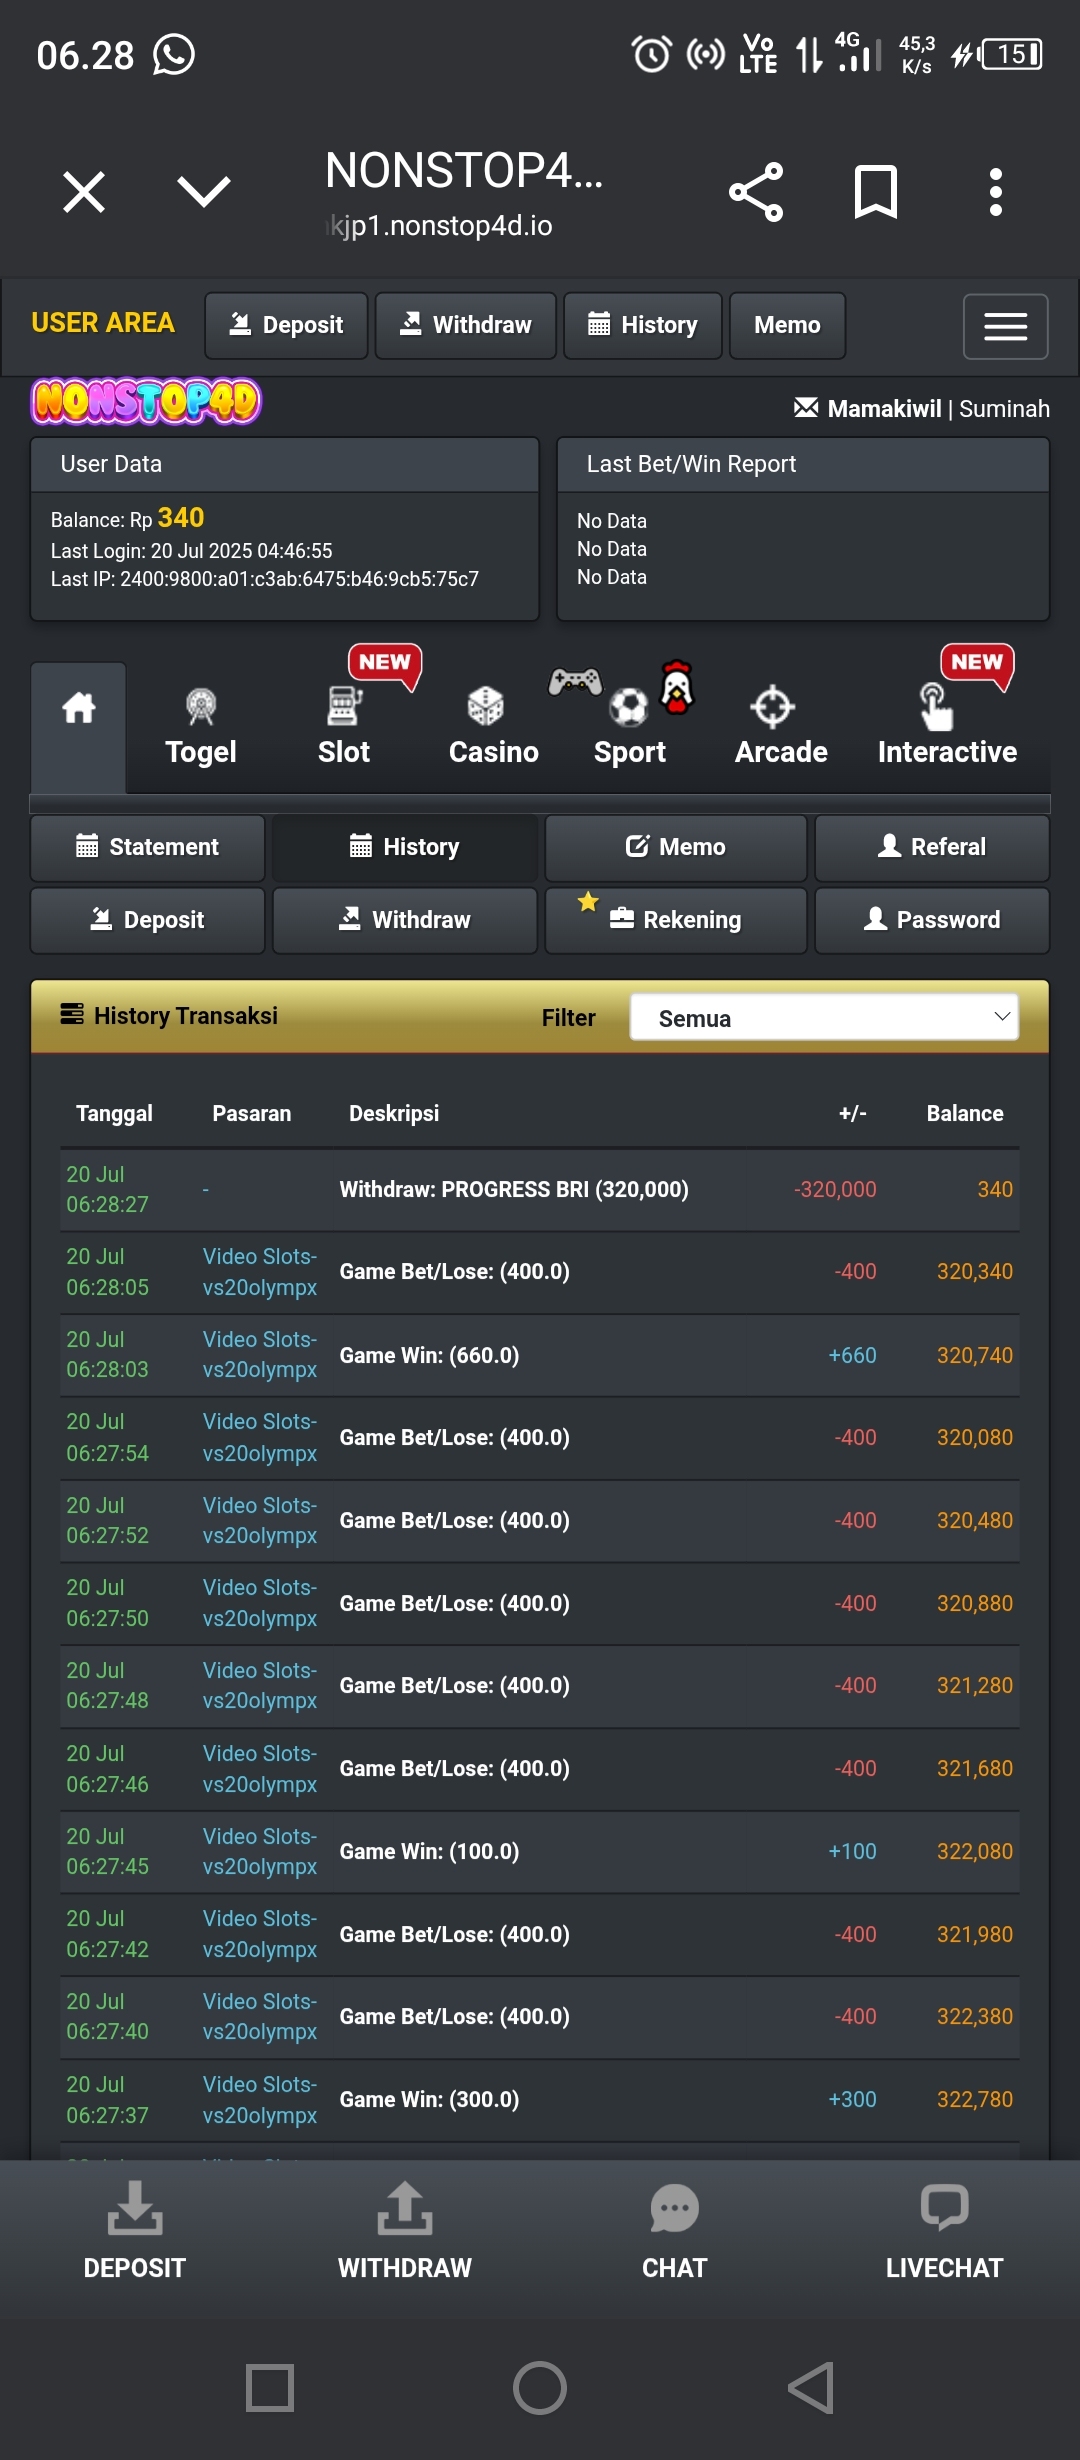Select the Slot game category
1080x2460 pixels.
click(344, 728)
